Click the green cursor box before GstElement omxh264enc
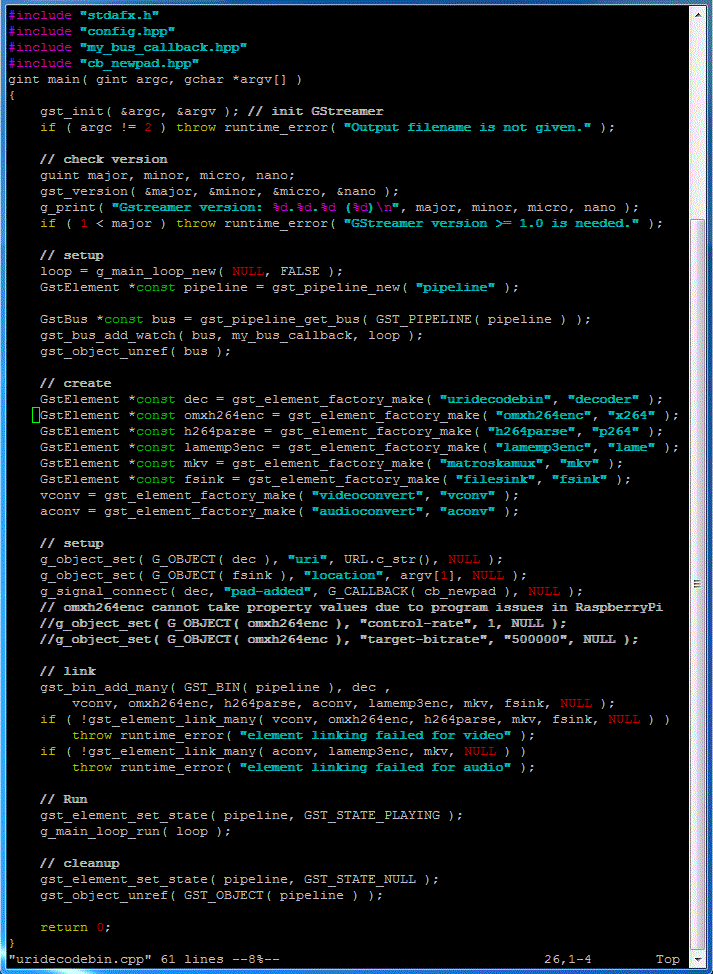This screenshot has height=974, width=713. pos(35,415)
